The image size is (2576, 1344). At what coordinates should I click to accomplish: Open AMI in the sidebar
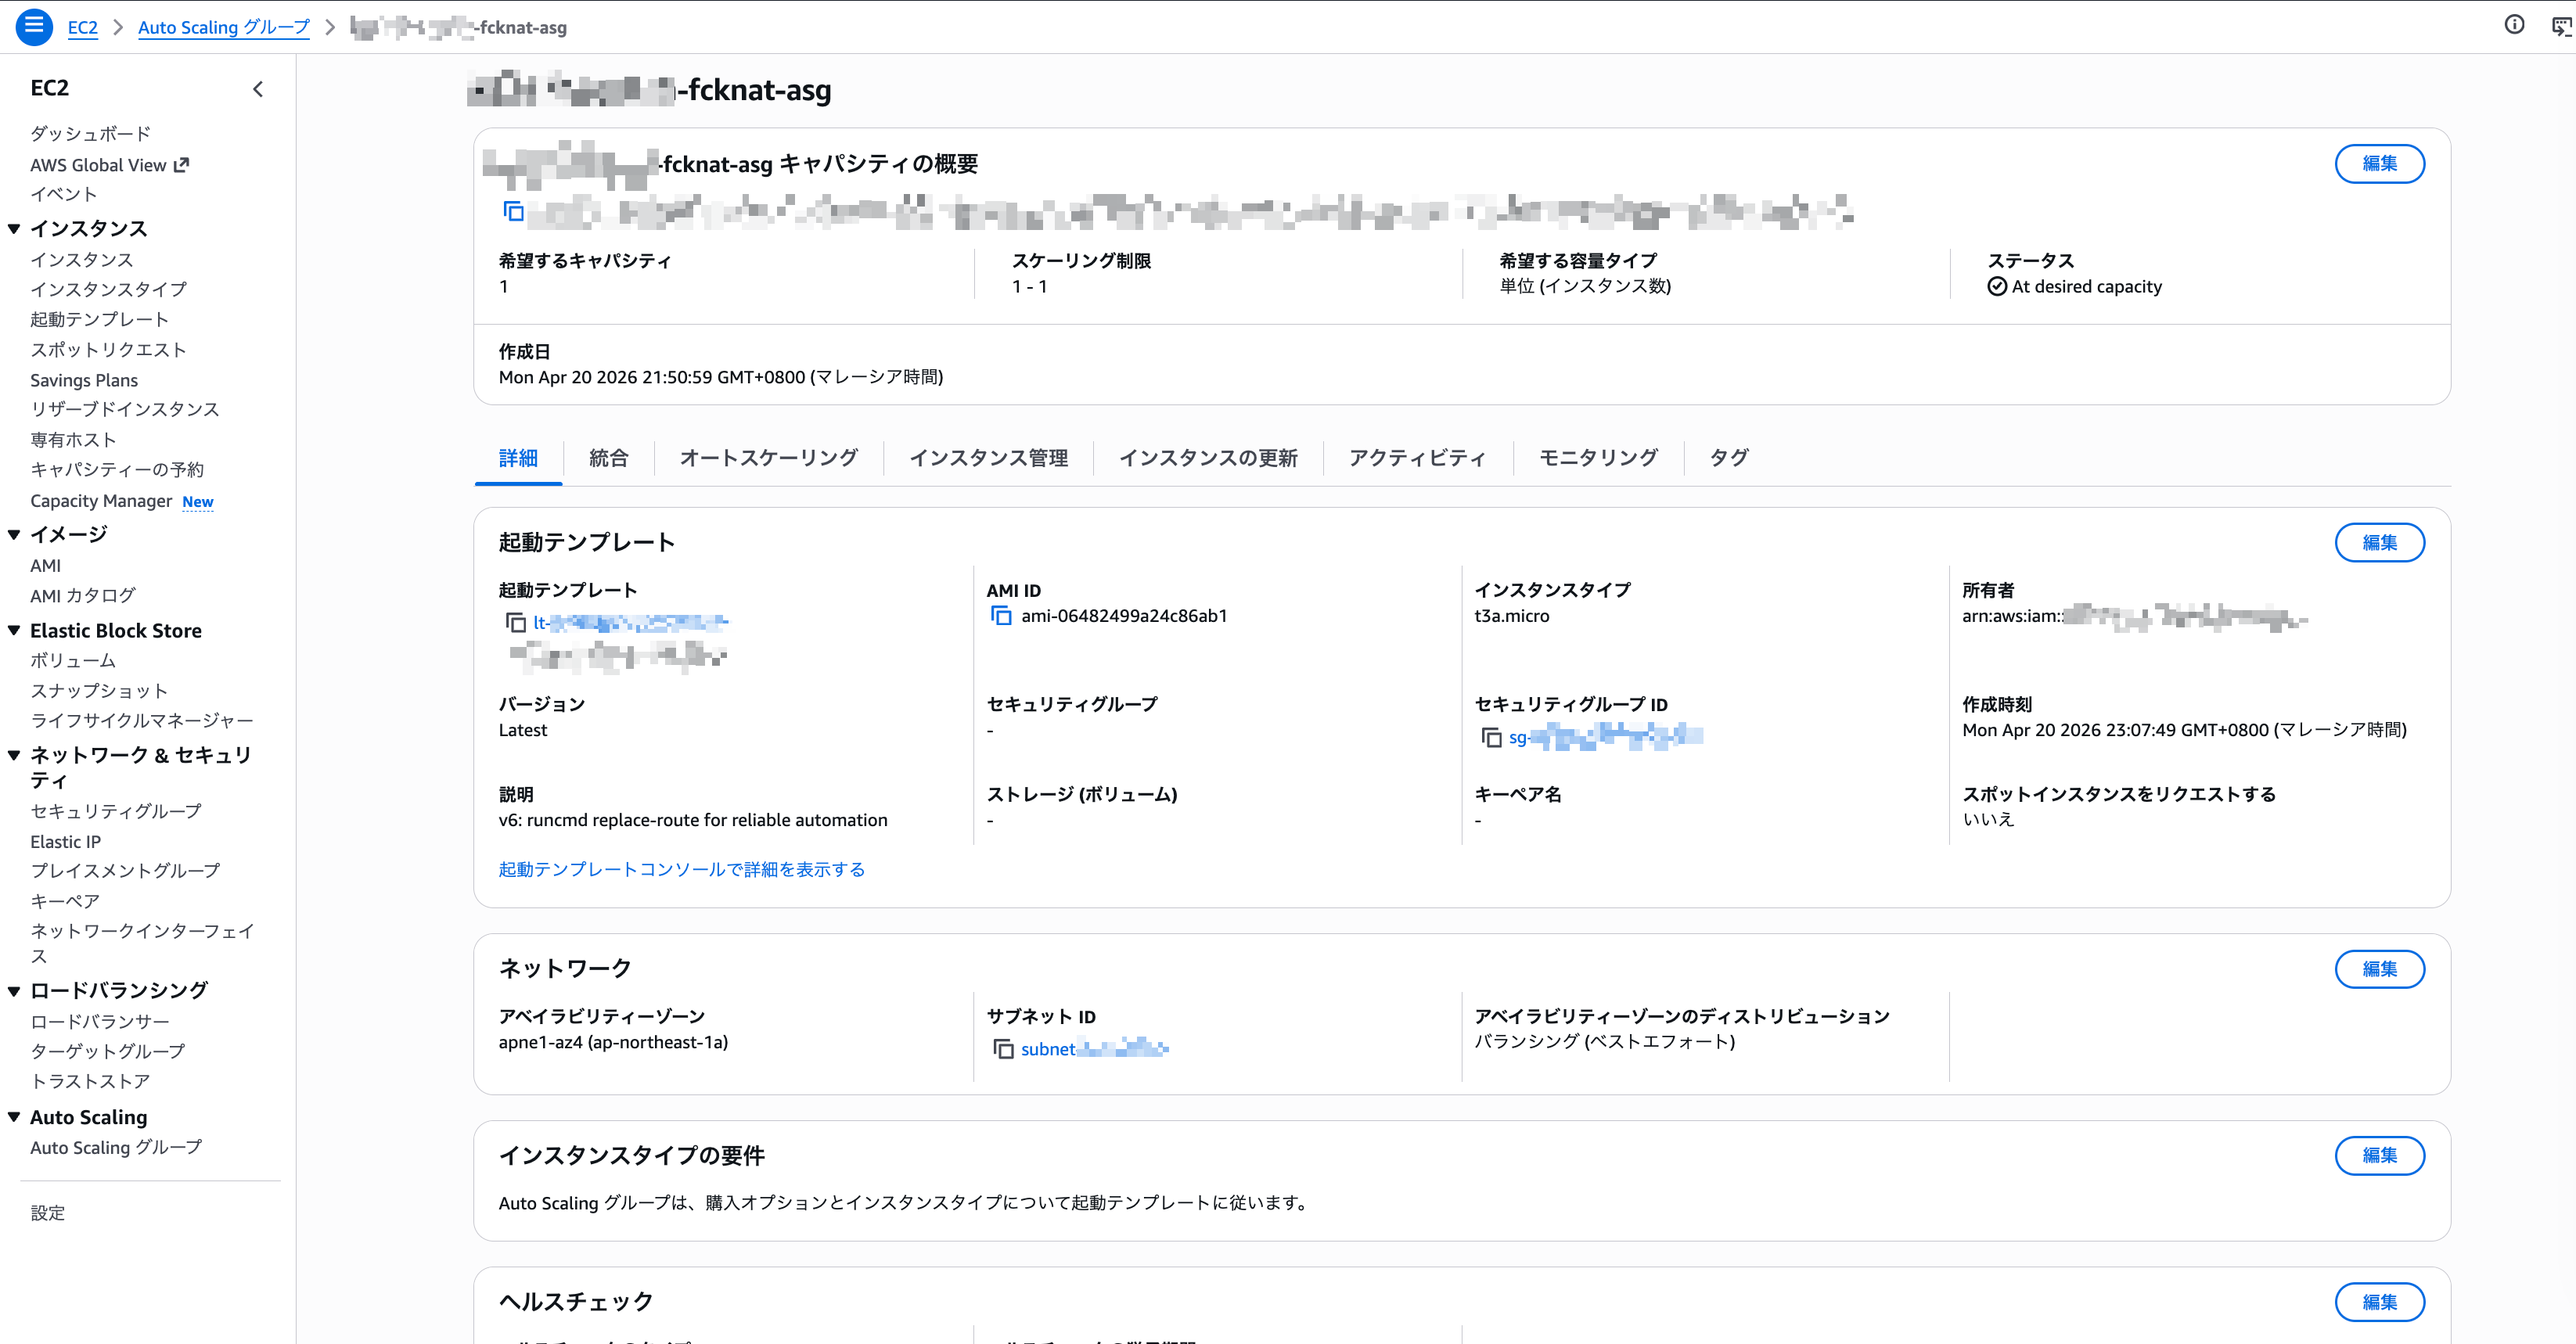[46, 566]
